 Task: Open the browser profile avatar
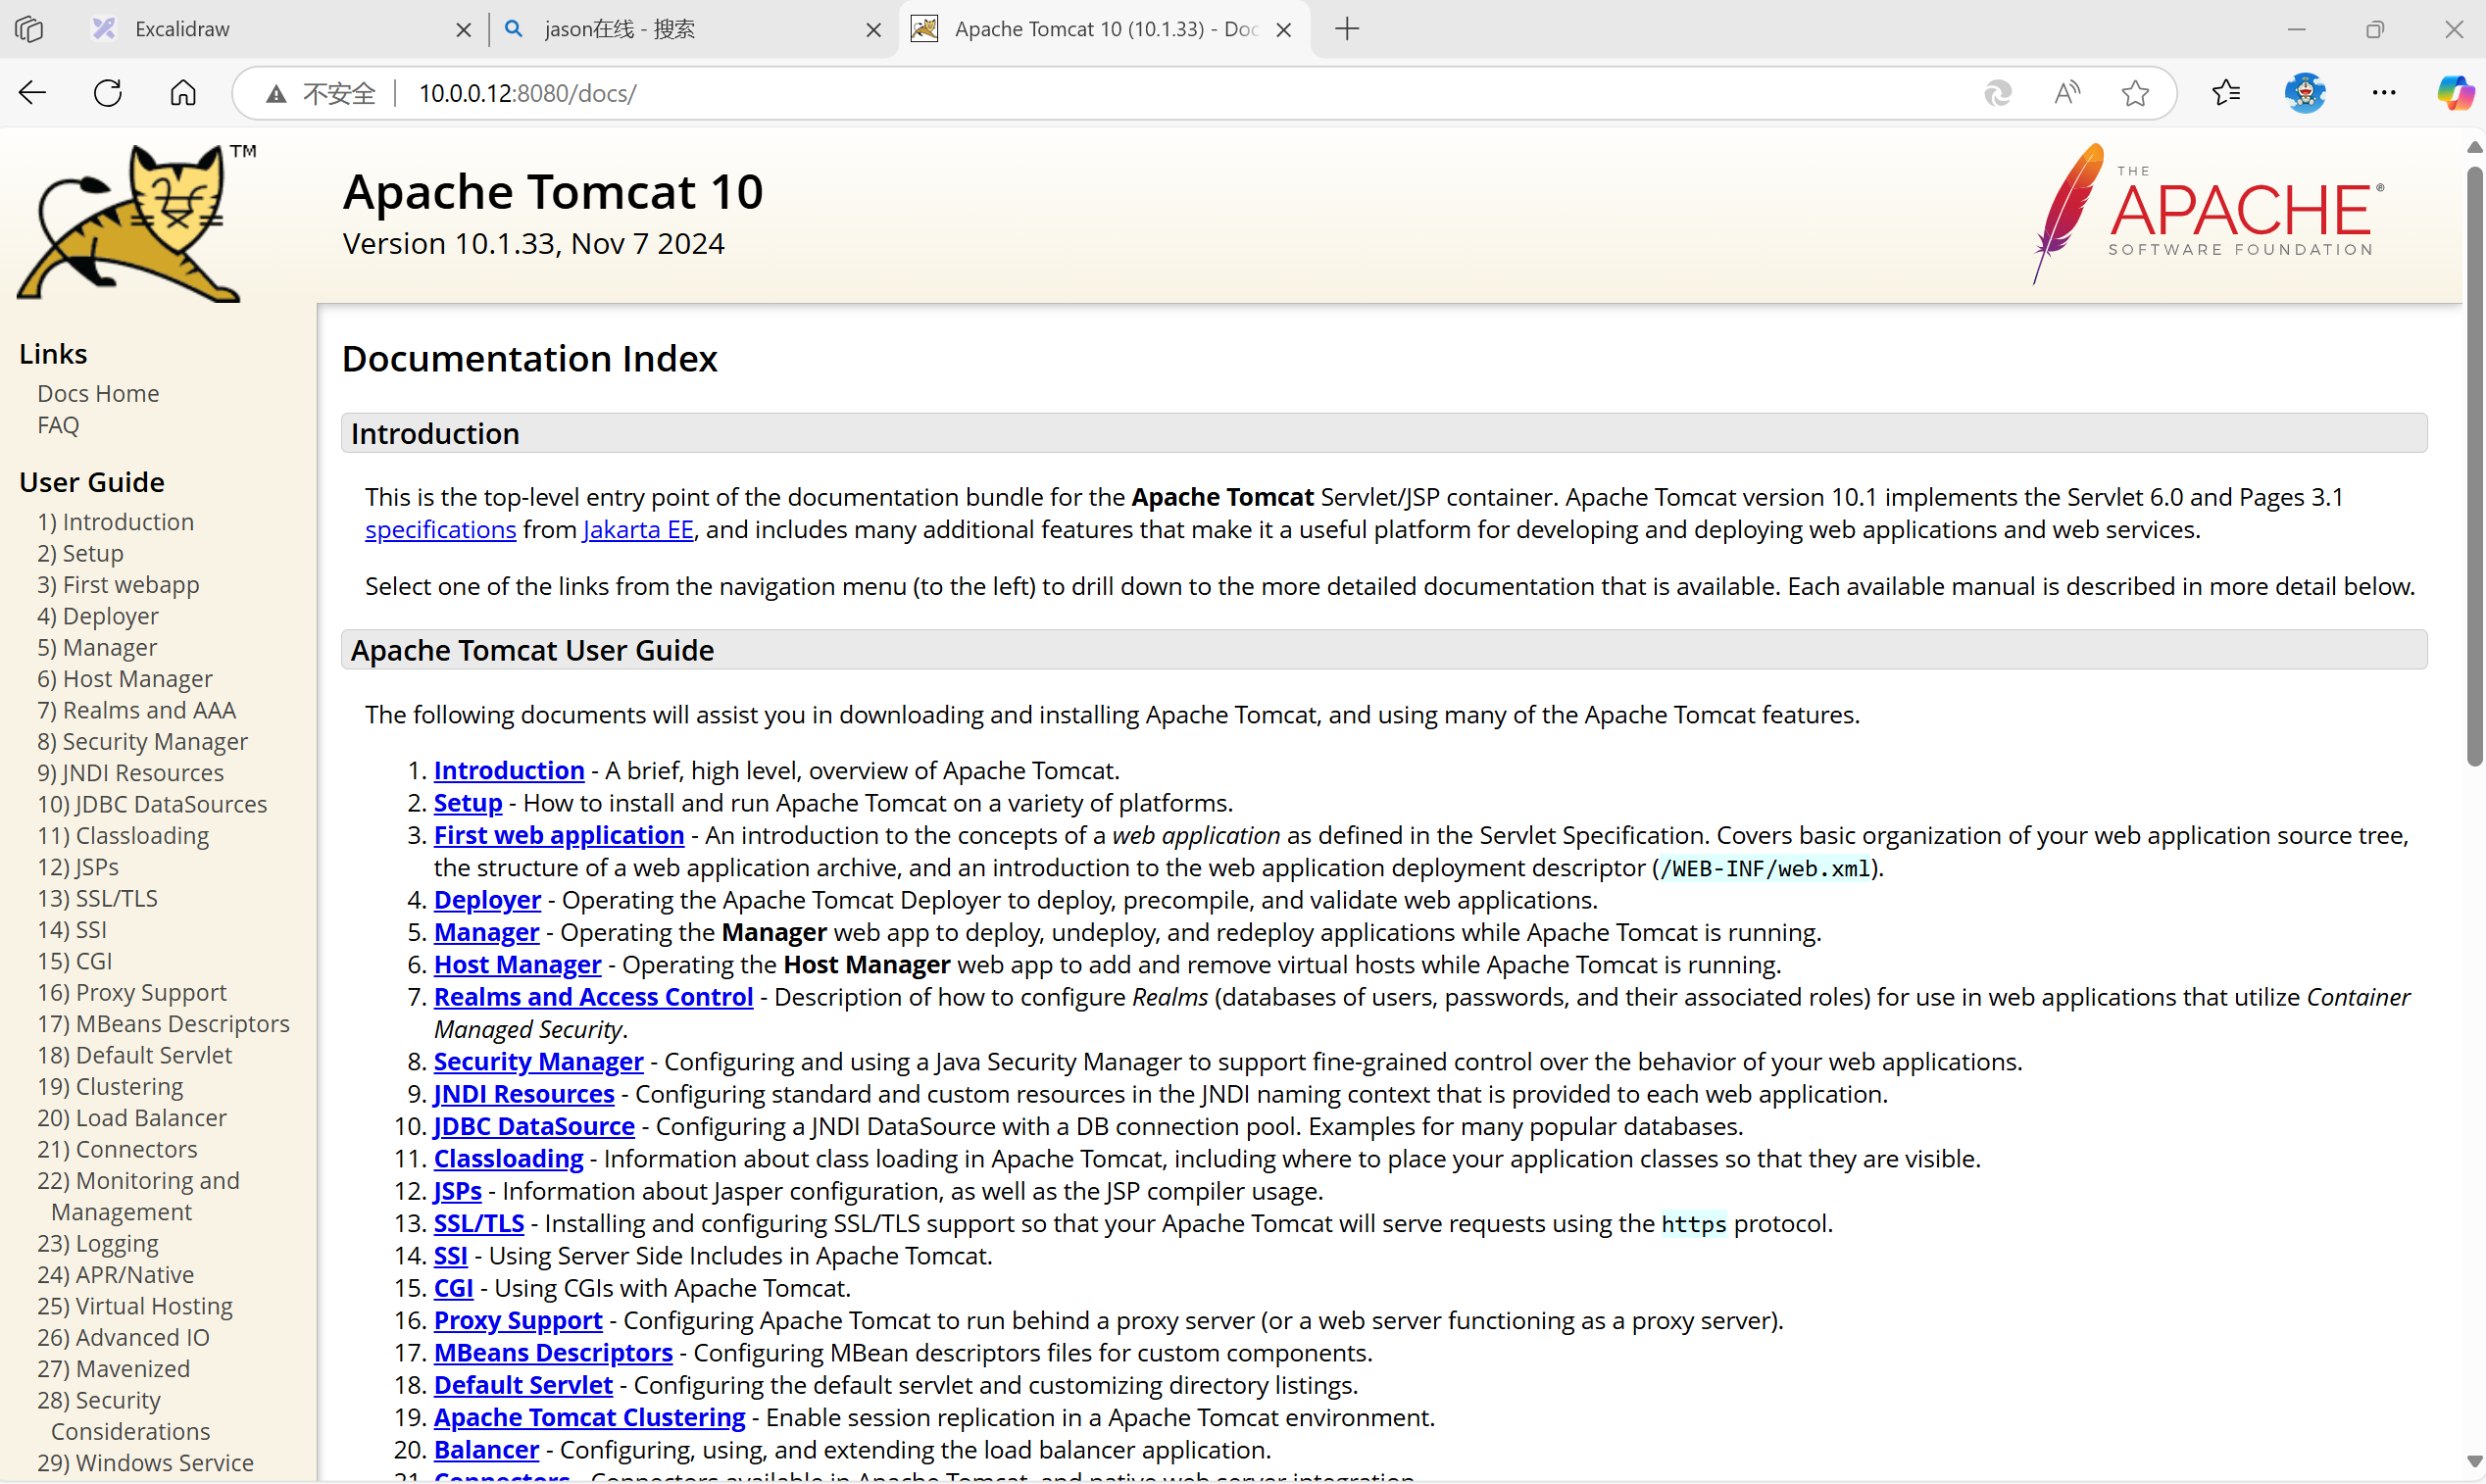[x=2305, y=93]
